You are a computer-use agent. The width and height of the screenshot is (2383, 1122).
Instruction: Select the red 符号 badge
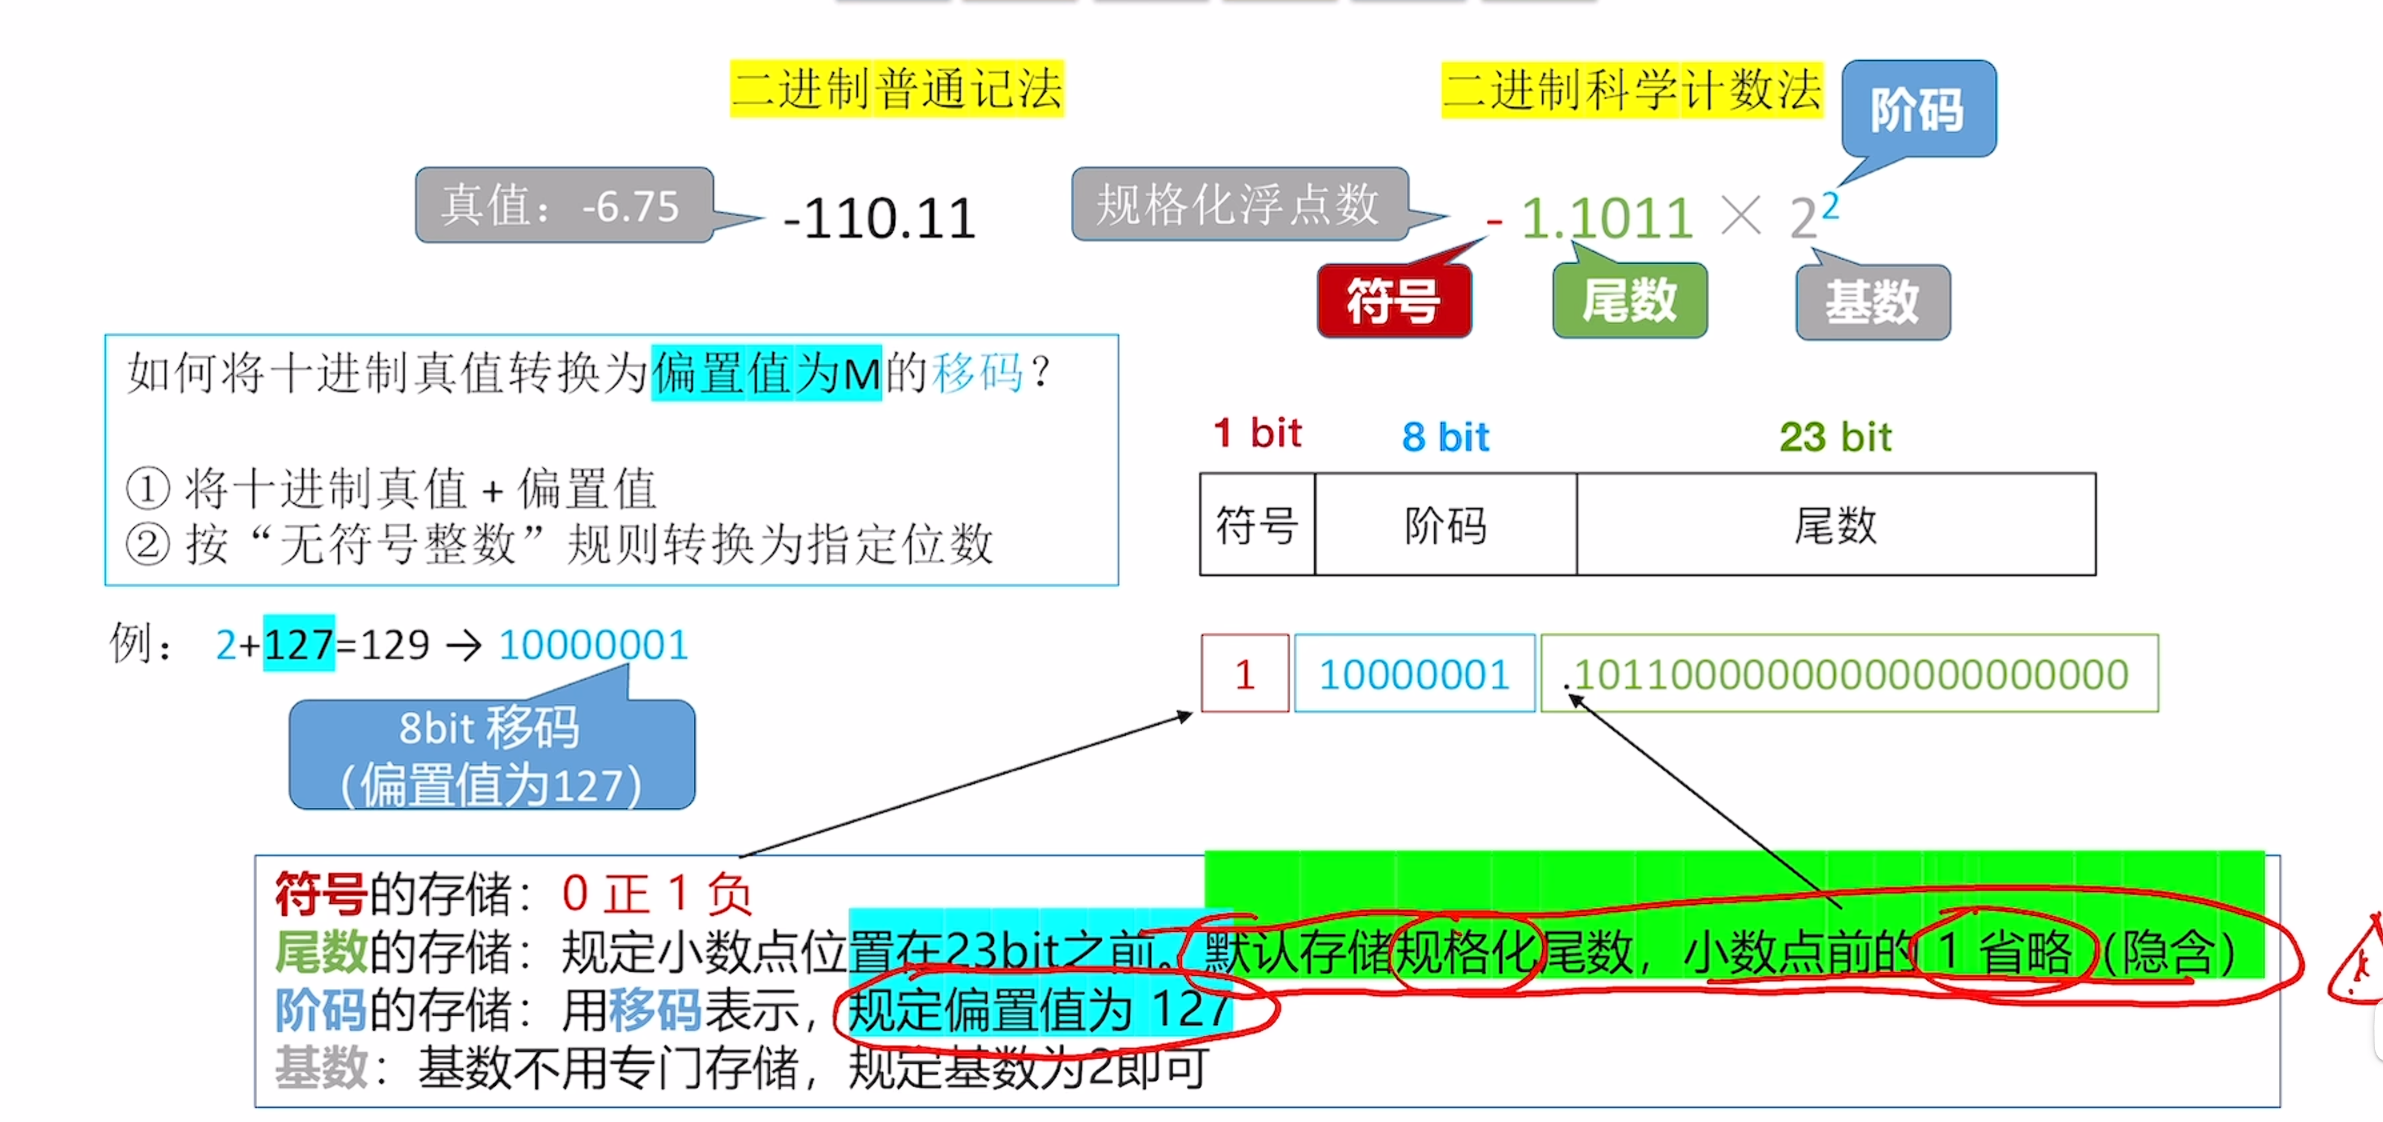[1394, 299]
